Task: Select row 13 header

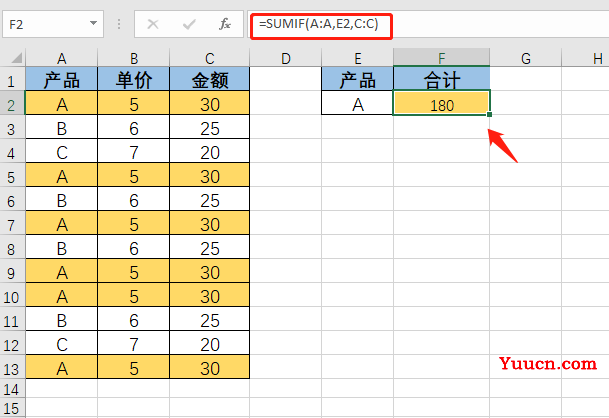Action: tap(11, 369)
